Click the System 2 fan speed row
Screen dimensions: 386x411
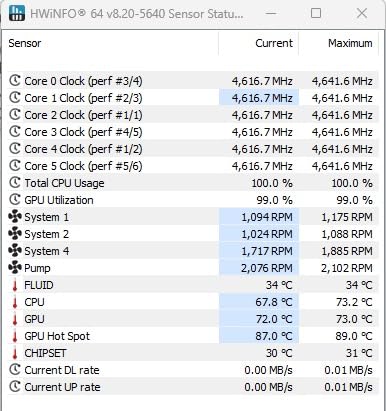click(193, 234)
